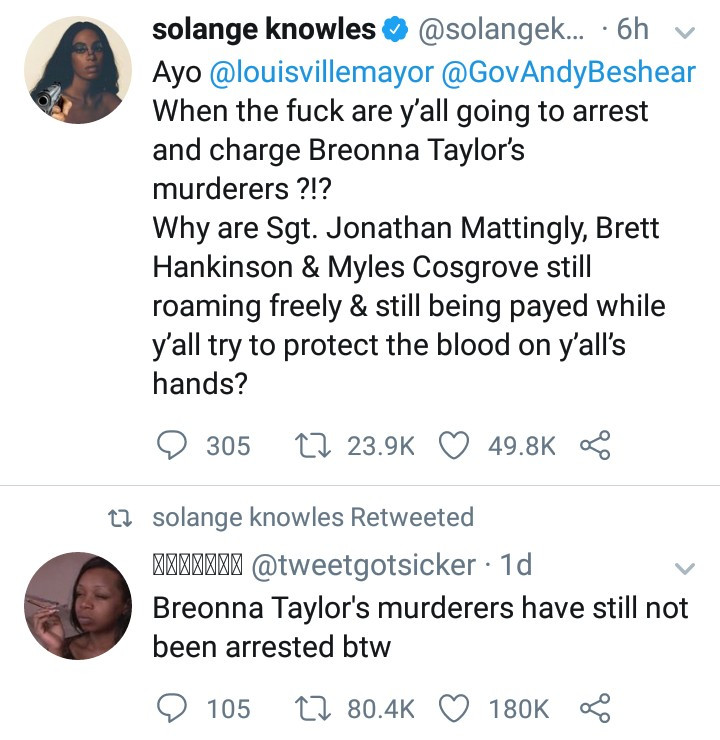
Task: Like the tweet with 180K likes
Action: pos(454,708)
